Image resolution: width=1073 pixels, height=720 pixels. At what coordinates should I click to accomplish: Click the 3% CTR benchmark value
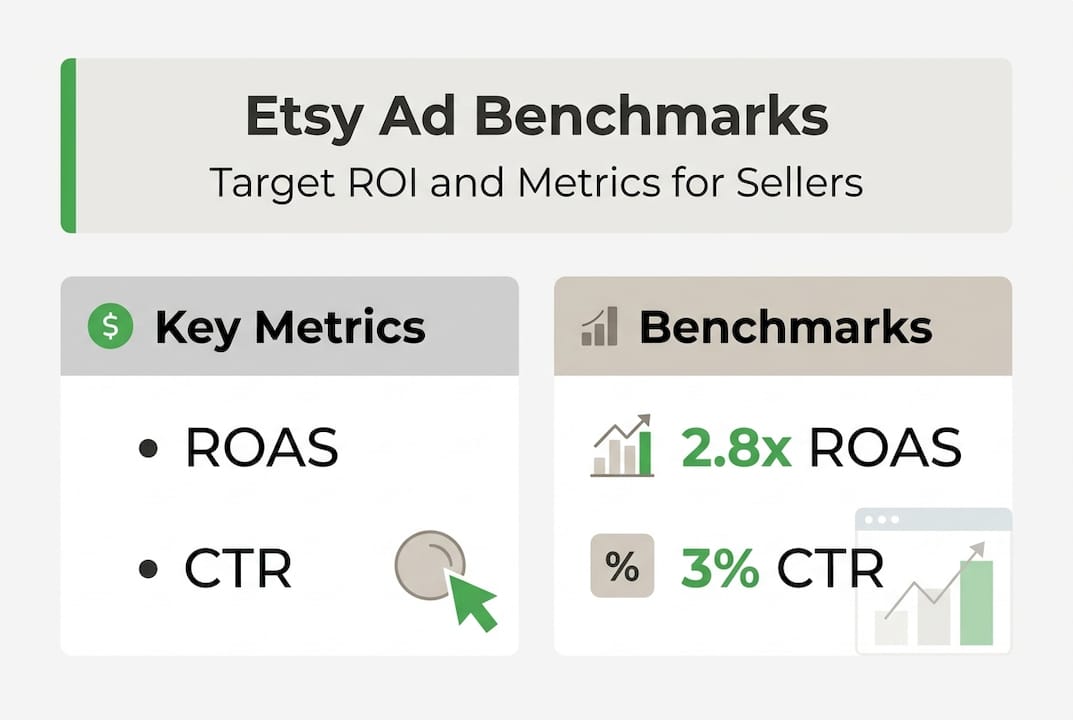click(x=782, y=569)
